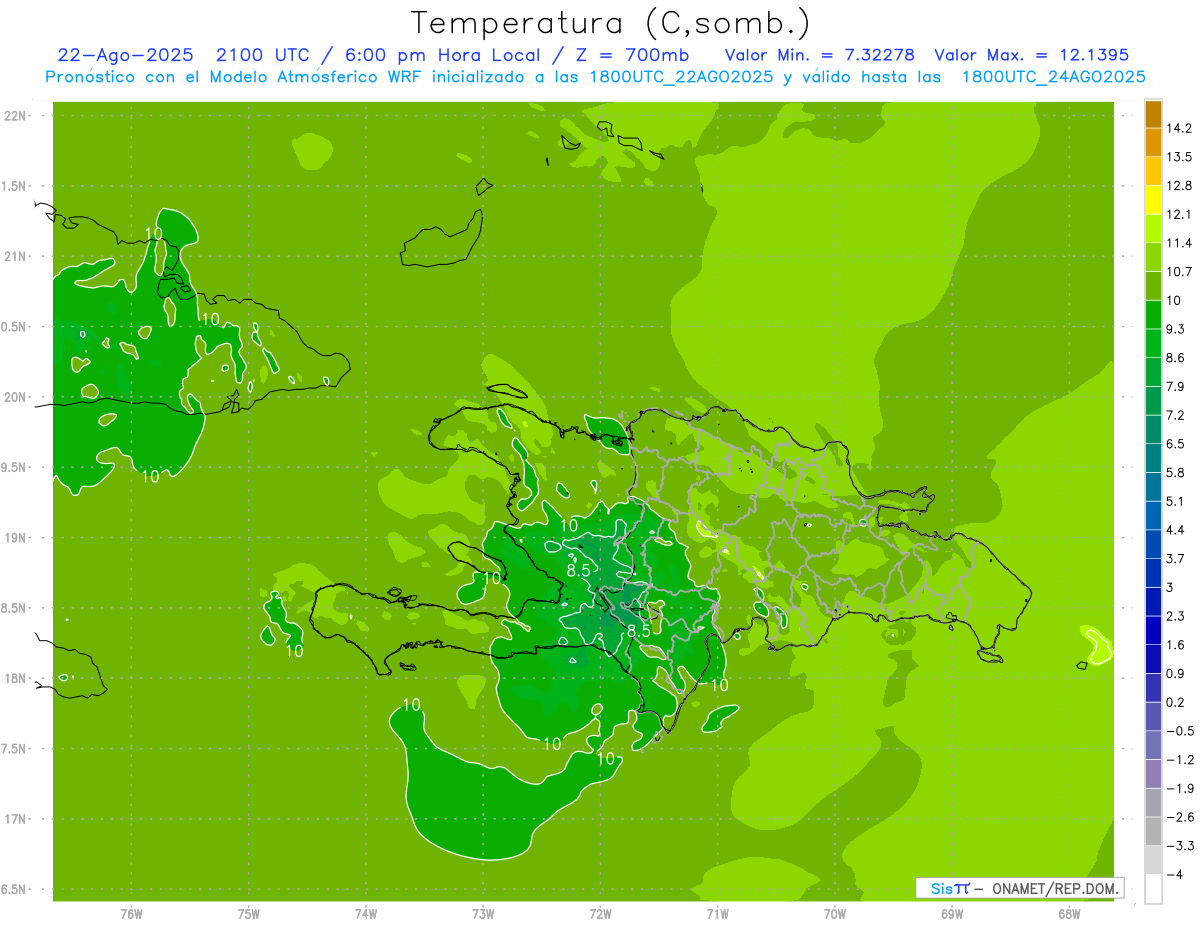
Task: Click the "71W" longitude axis label
Action: (x=717, y=913)
